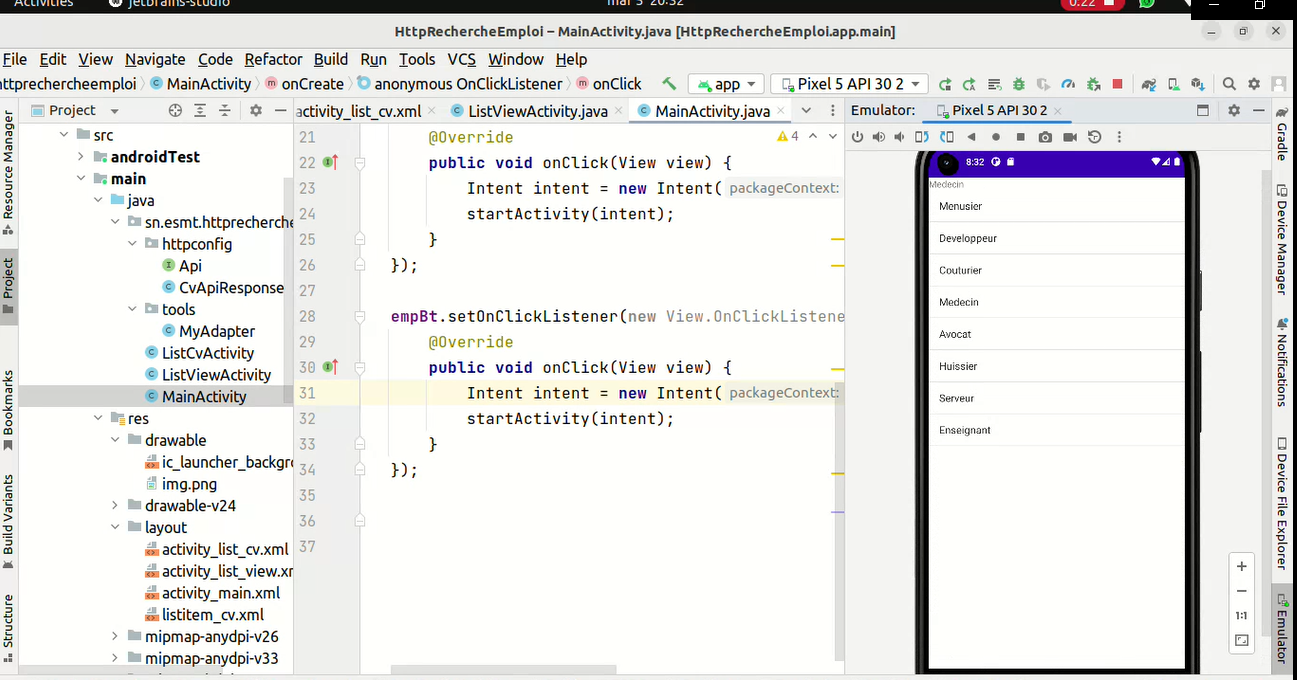Click the green Debug app bug icon
The width and height of the screenshot is (1297, 680).
1019,84
